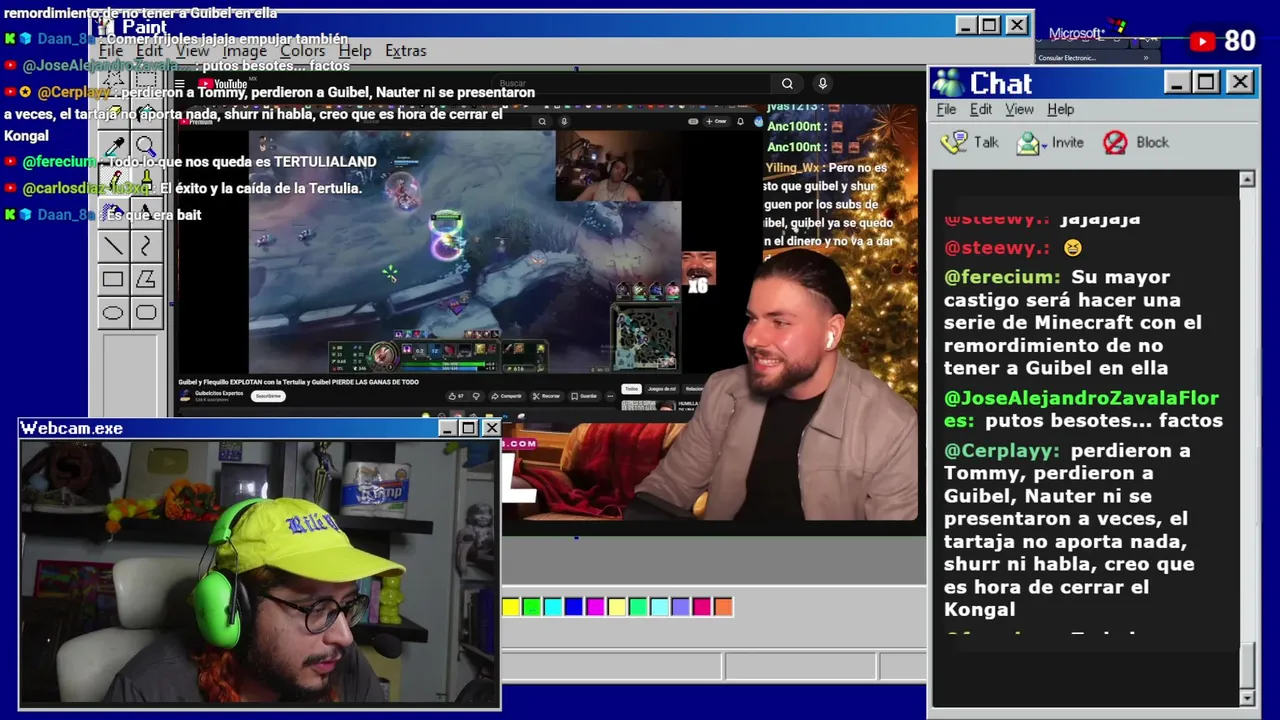Open Paint's Edit menu

point(149,51)
